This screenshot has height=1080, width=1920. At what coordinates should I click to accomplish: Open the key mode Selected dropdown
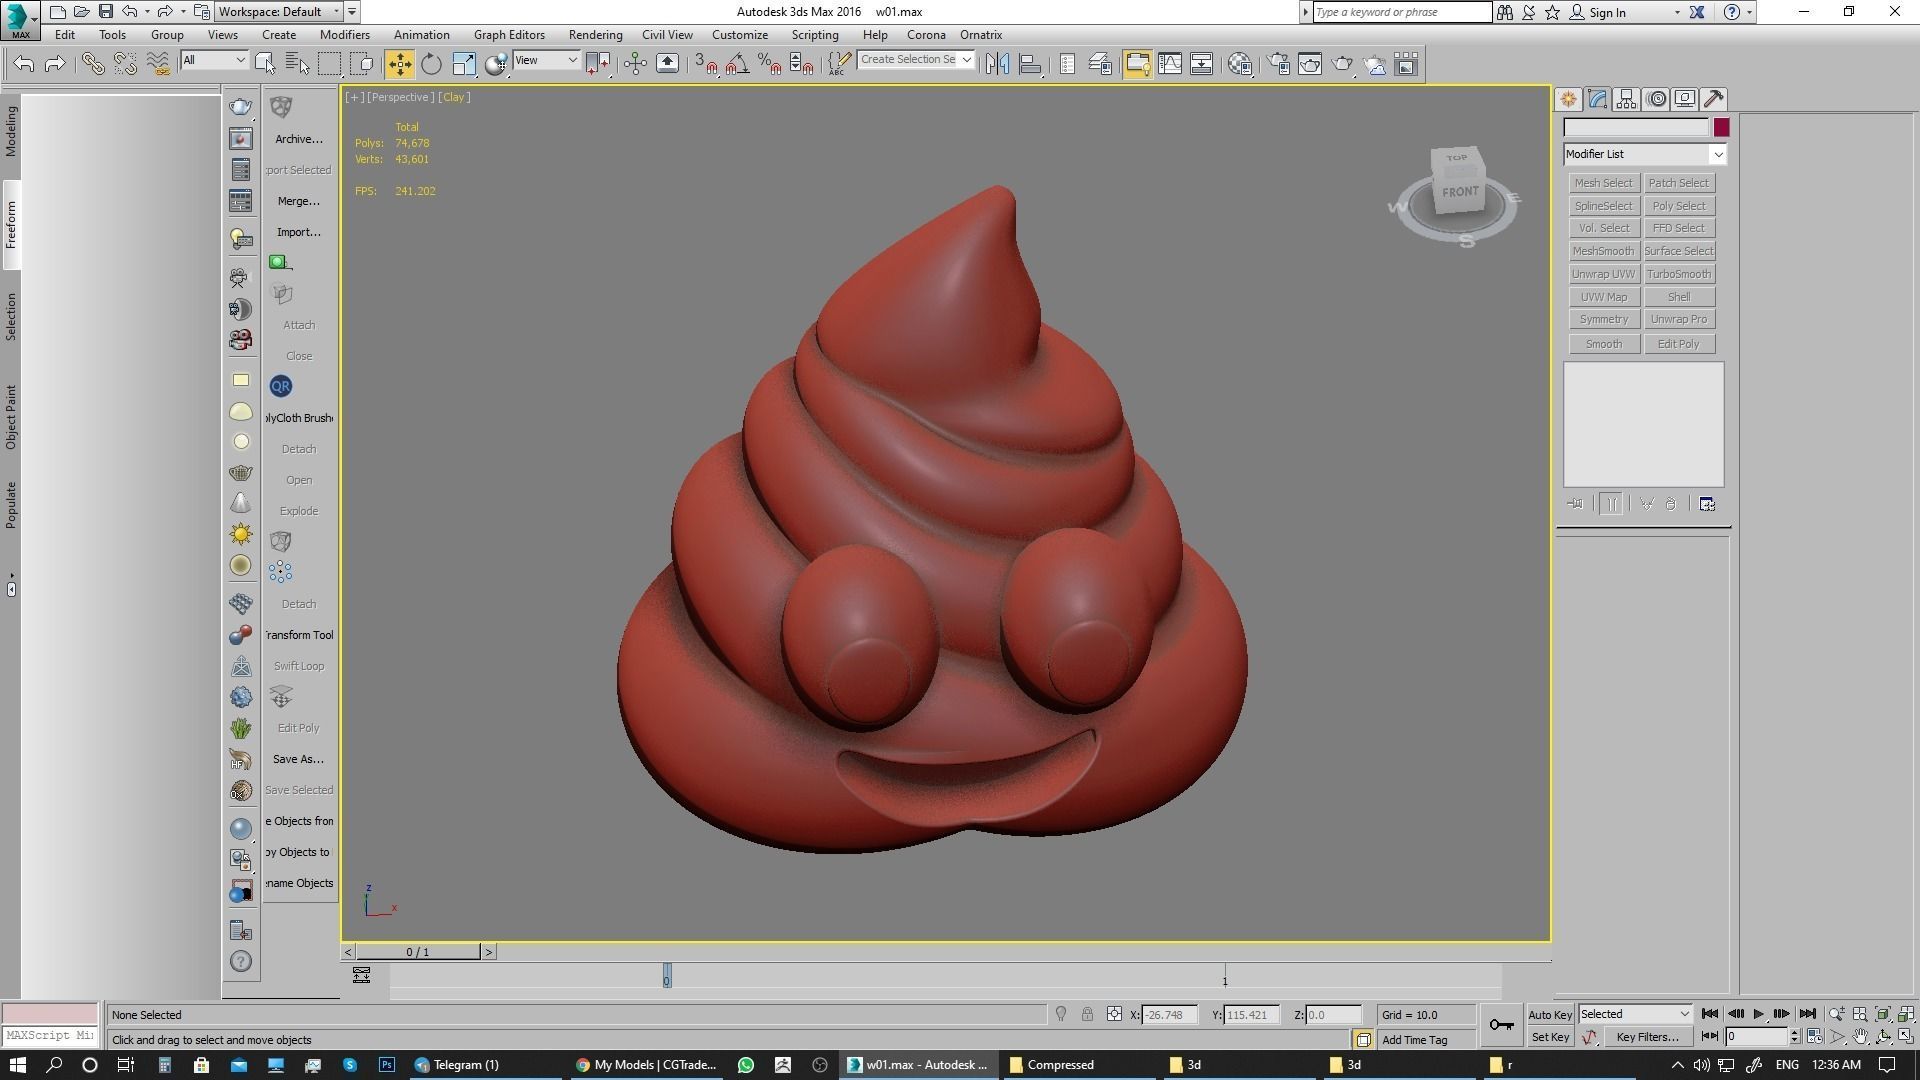[1634, 1014]
